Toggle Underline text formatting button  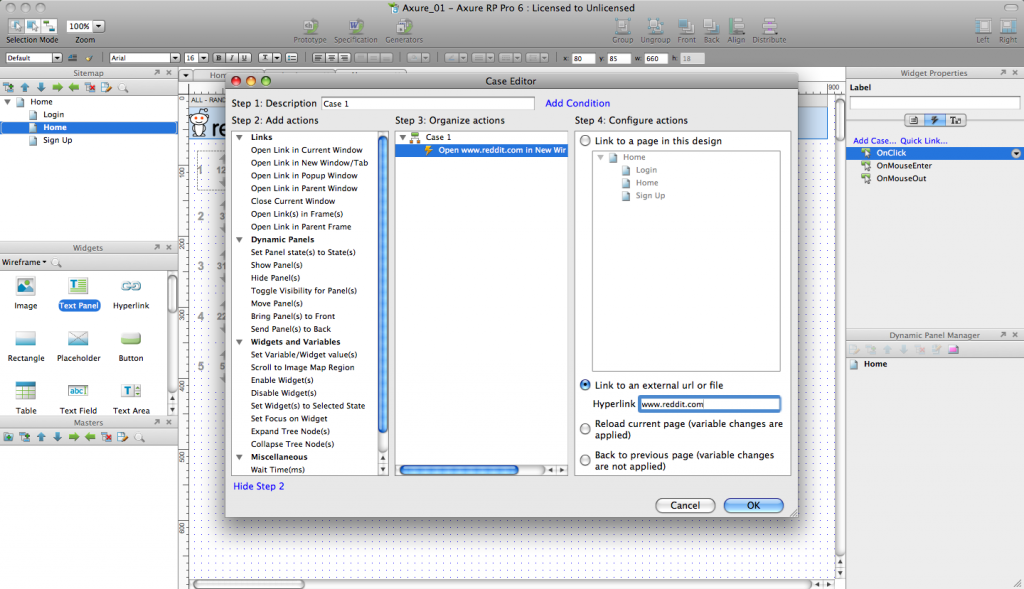tap(244, 58)
